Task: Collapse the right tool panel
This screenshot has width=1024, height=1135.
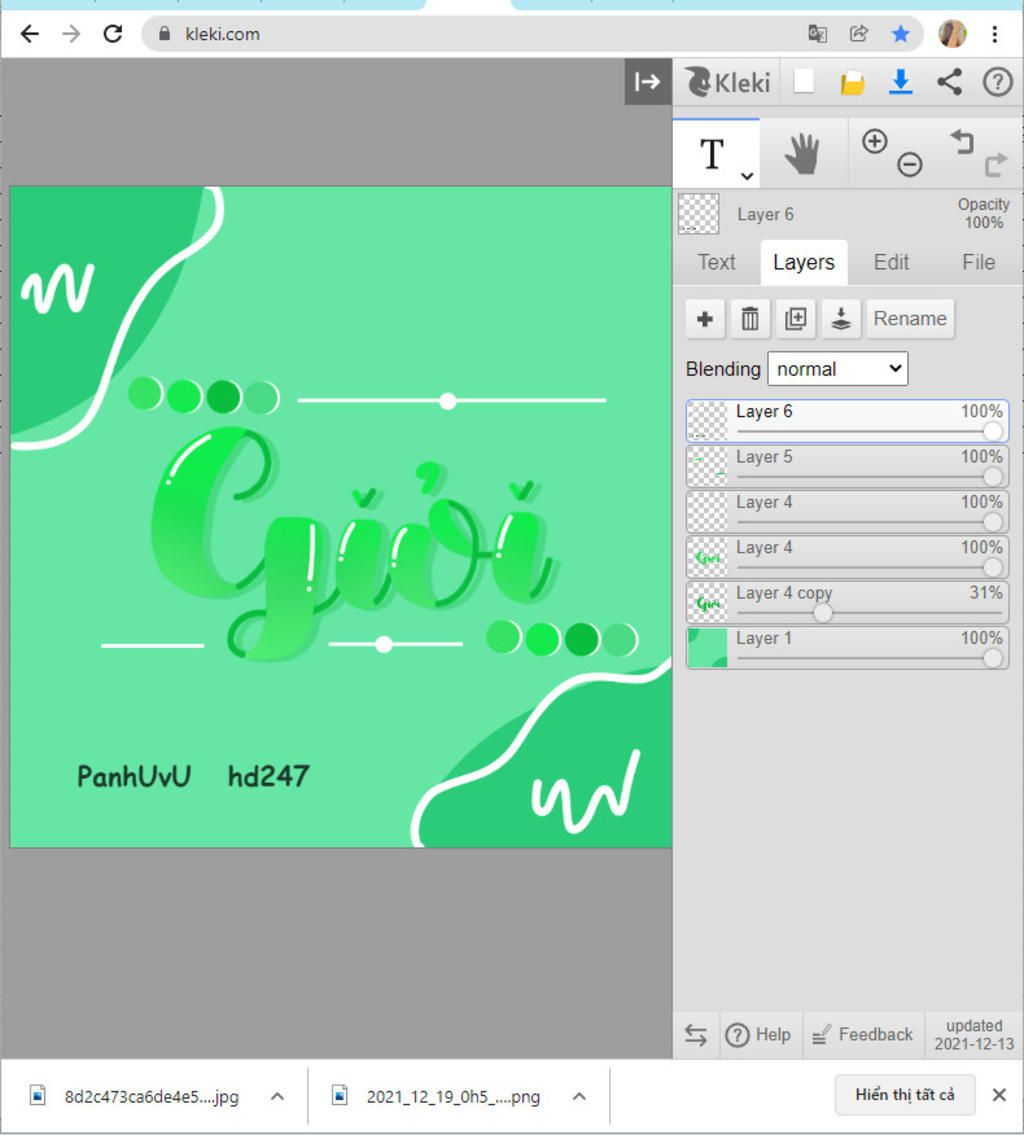Action: [x=648, y=82]
